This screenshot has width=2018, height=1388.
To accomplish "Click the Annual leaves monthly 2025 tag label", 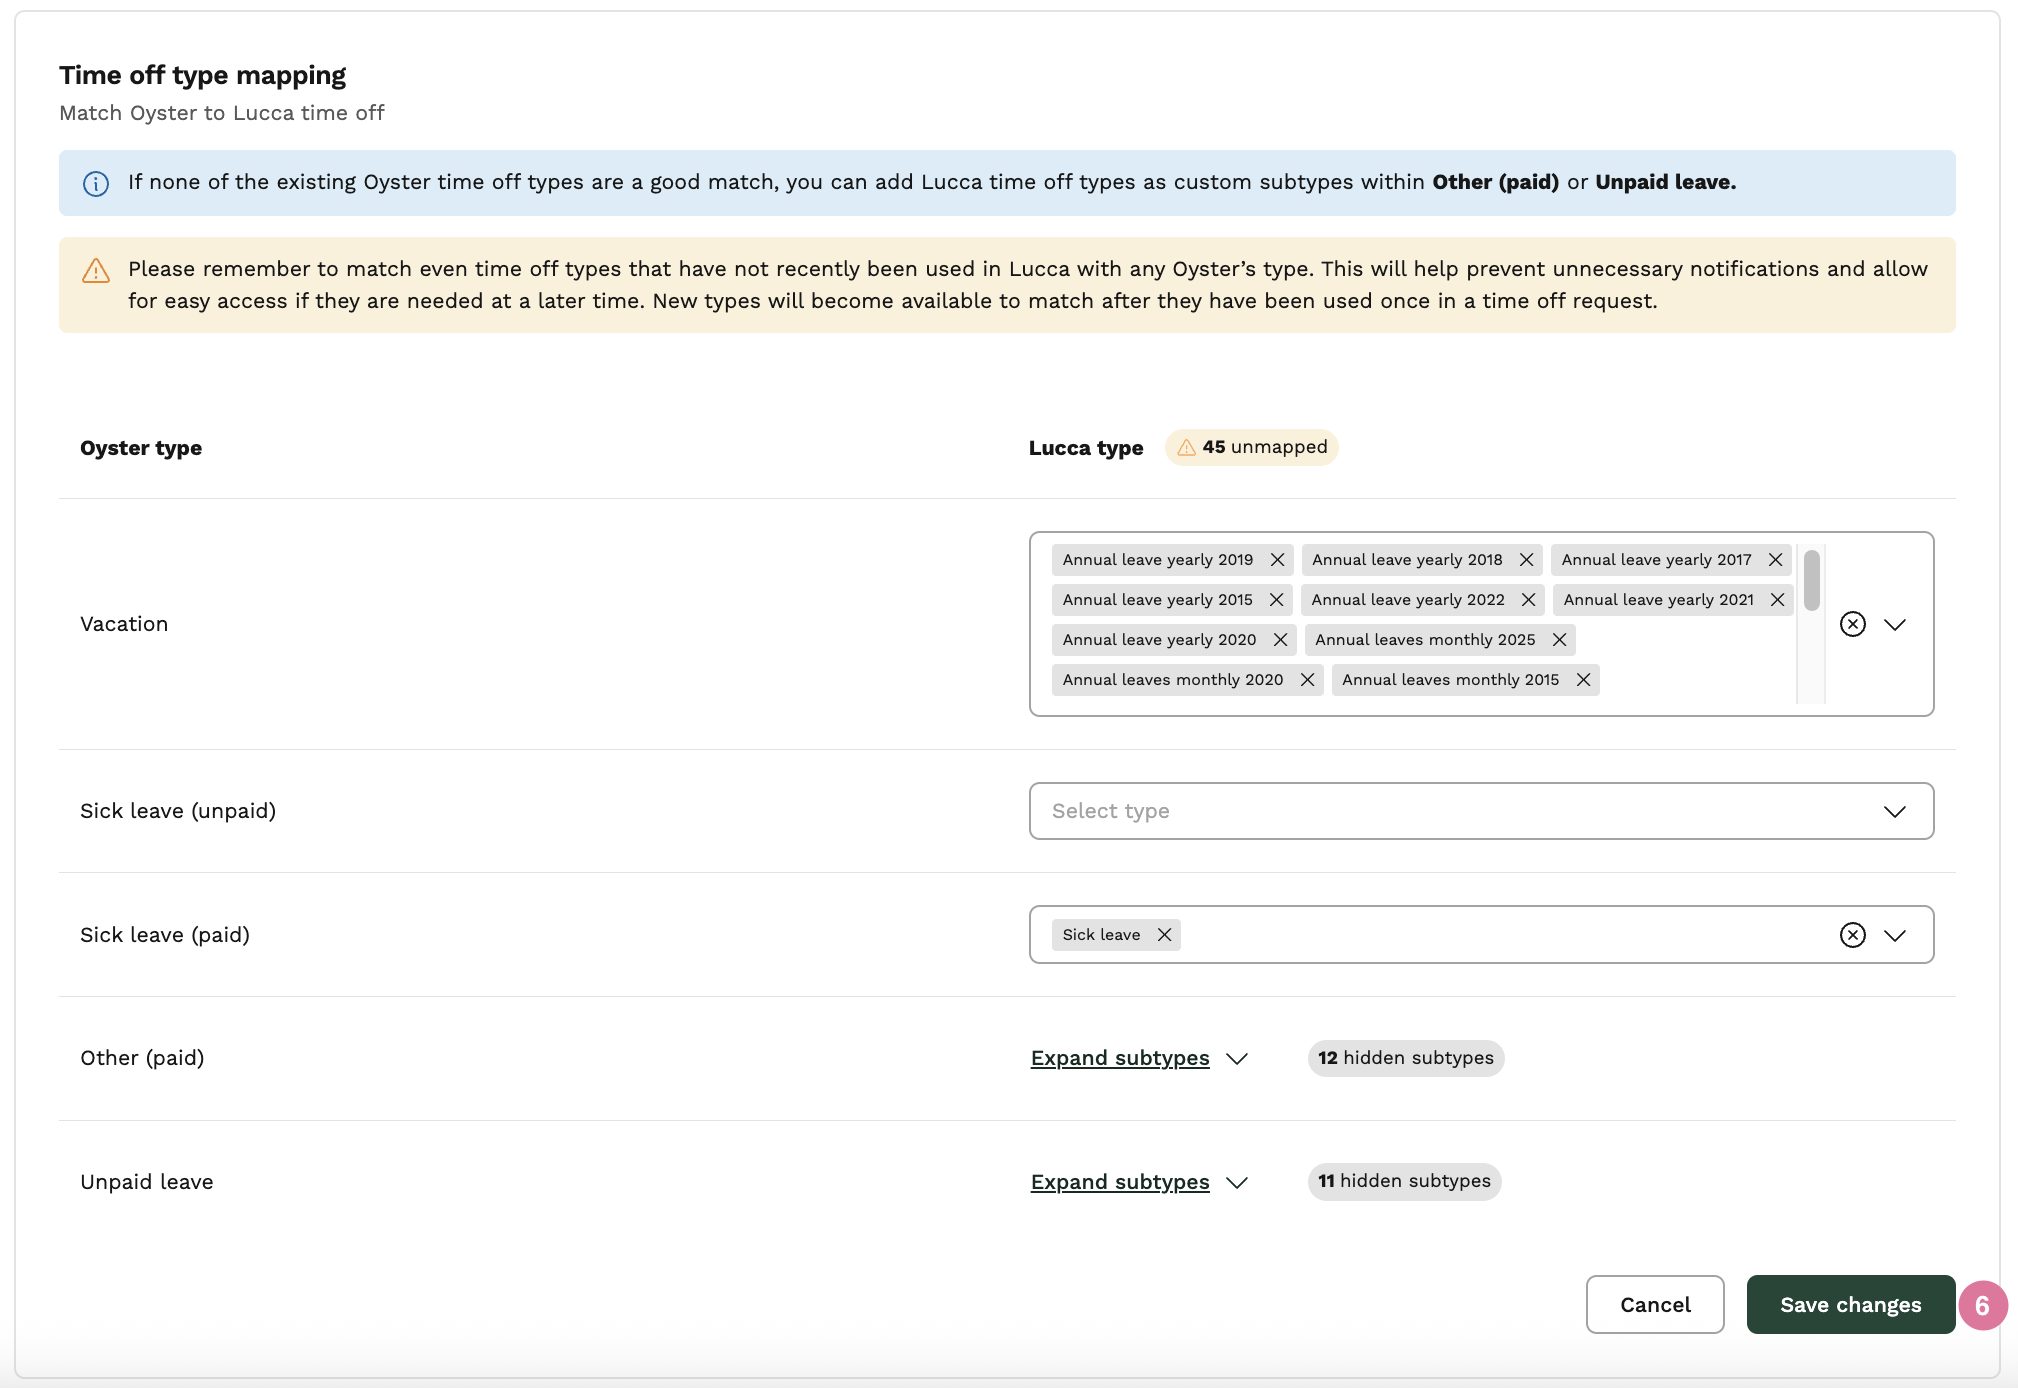I will [1425, 640].
